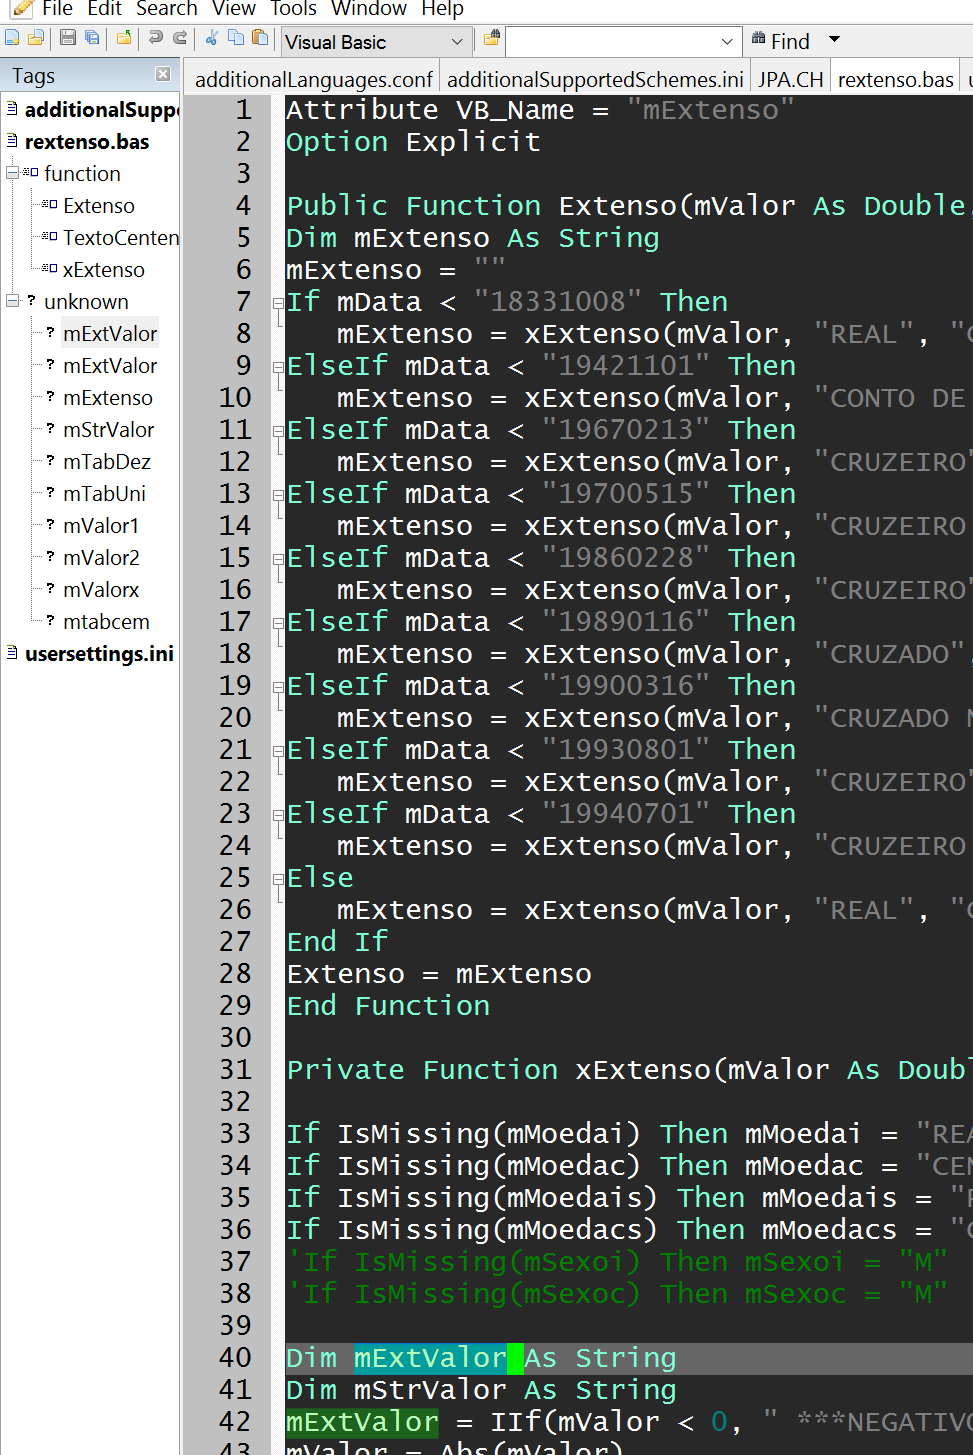Image resolution: width=973 pixels, height=1455 pixels.
Task: Click the New file toolbar icon
Action: click(12, 39)
